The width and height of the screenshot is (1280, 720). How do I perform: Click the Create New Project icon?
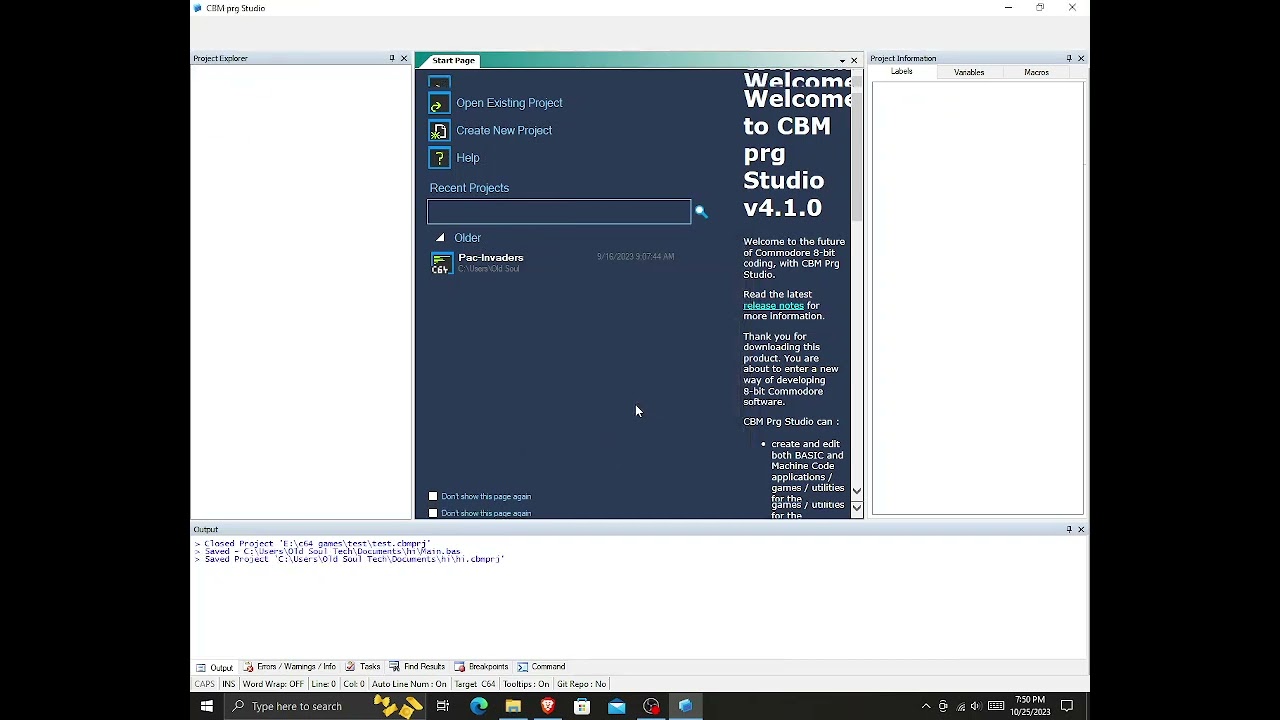(x=439, y=130)
